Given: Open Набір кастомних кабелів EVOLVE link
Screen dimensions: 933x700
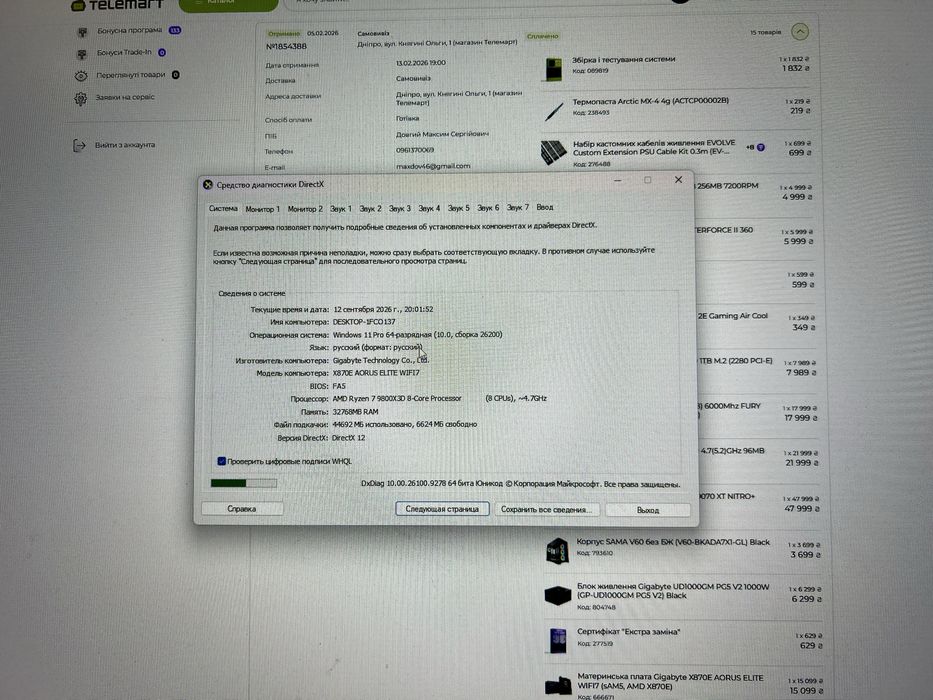Looking at the screenshot, I should coord(654,148).
